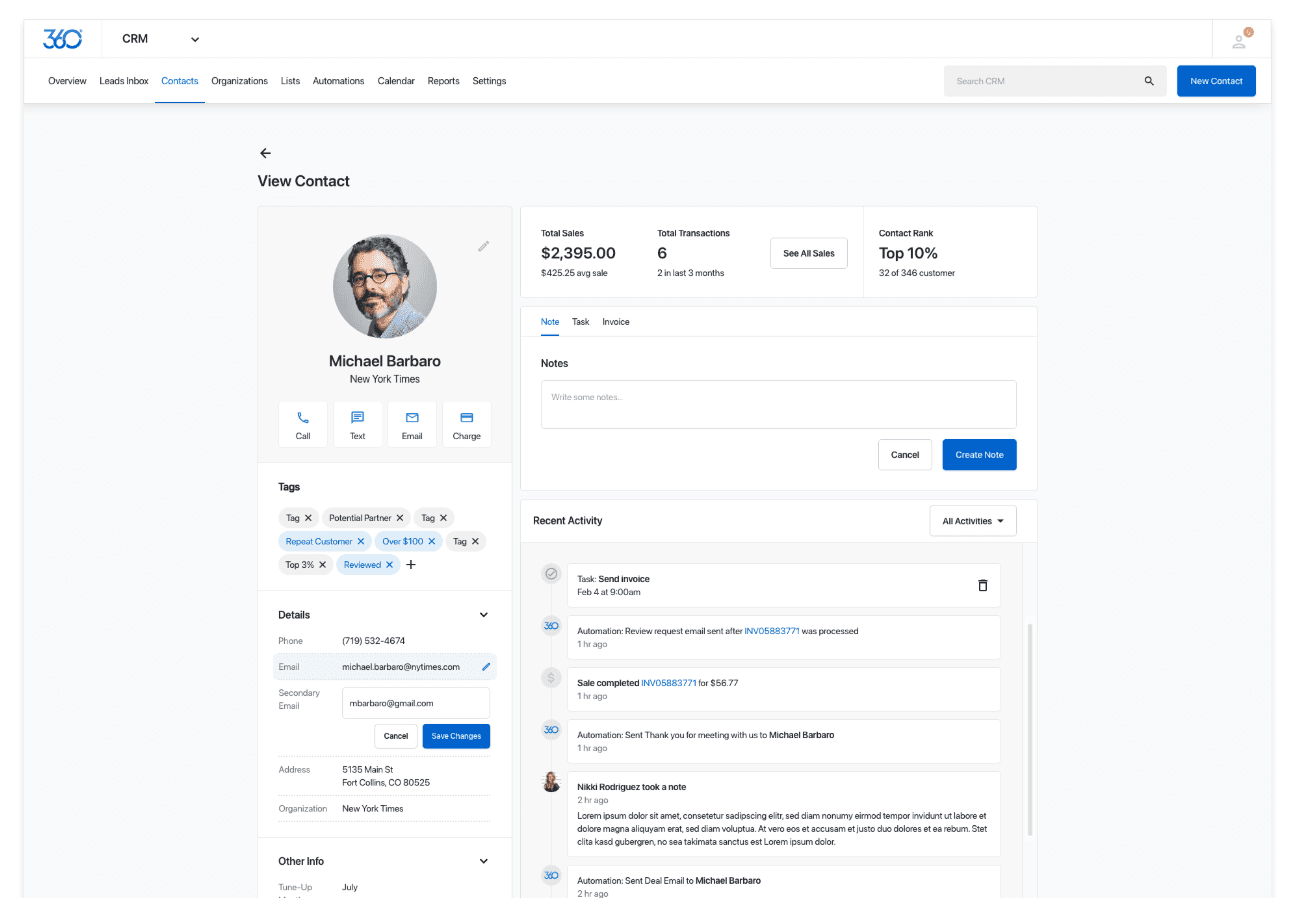Click the Email envelope icon
The height and width of the screenshot is (898, 1299).
[x=412, y=418]
